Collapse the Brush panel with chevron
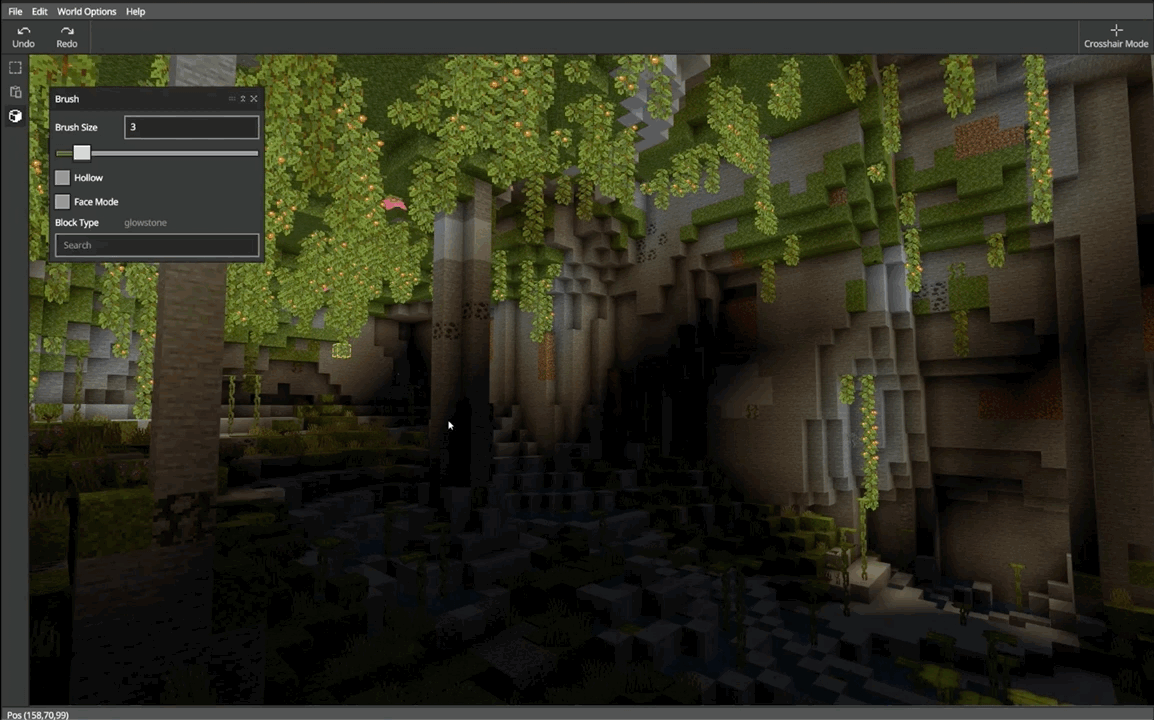The width and height of the screenshot is (1154, 720). (243, 99)
